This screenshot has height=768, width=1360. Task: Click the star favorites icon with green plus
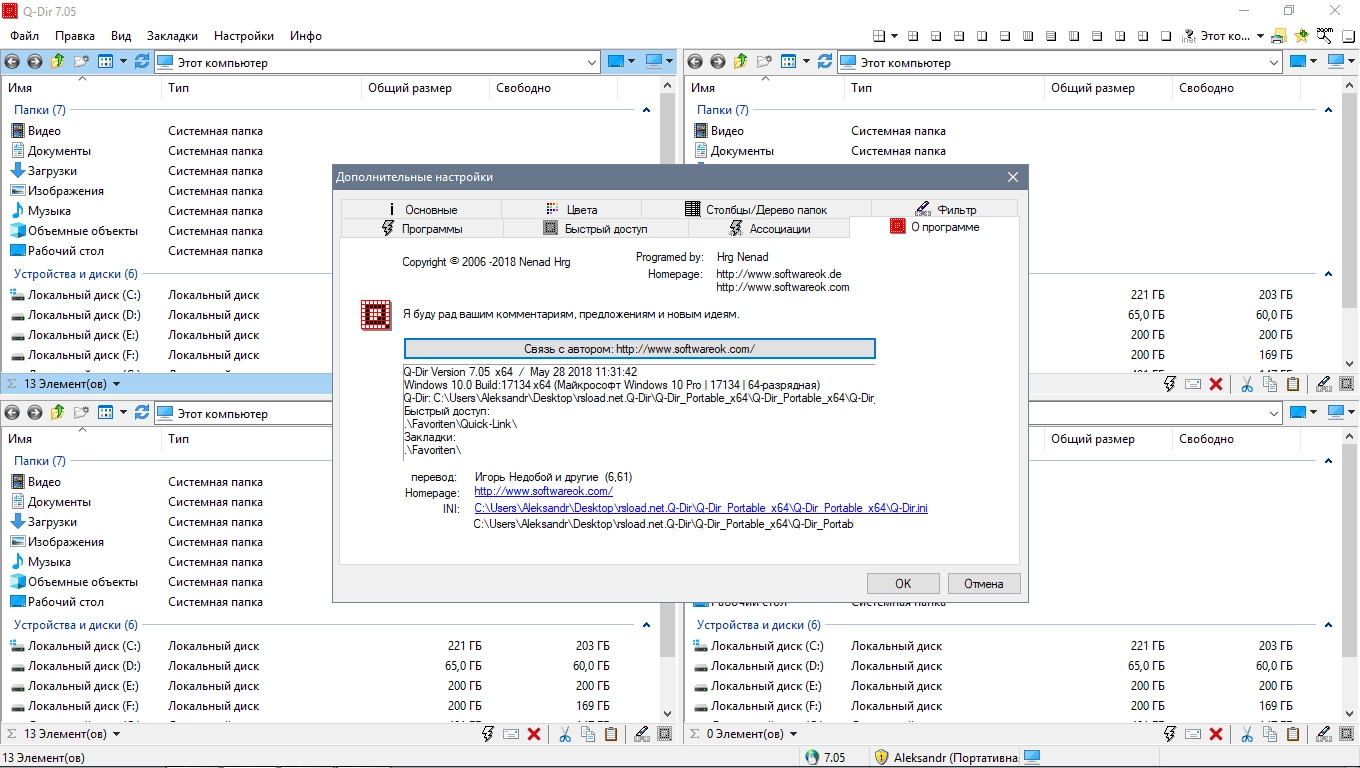click(x=1301, y=36)
